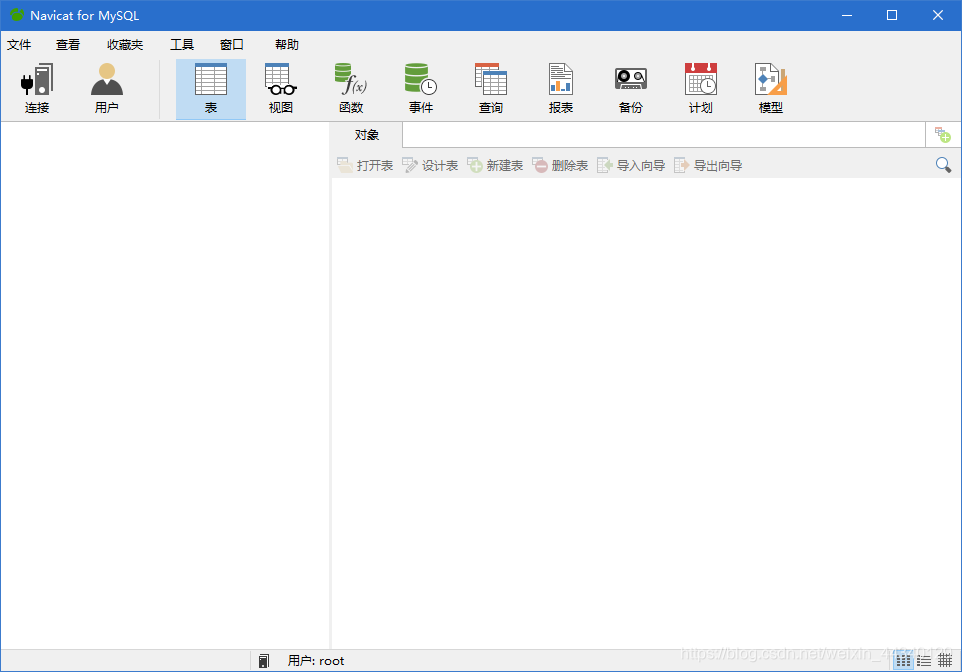962x672 pixels.
Task: Open the 窗口 (Window) menu
Action: [231, 45]
